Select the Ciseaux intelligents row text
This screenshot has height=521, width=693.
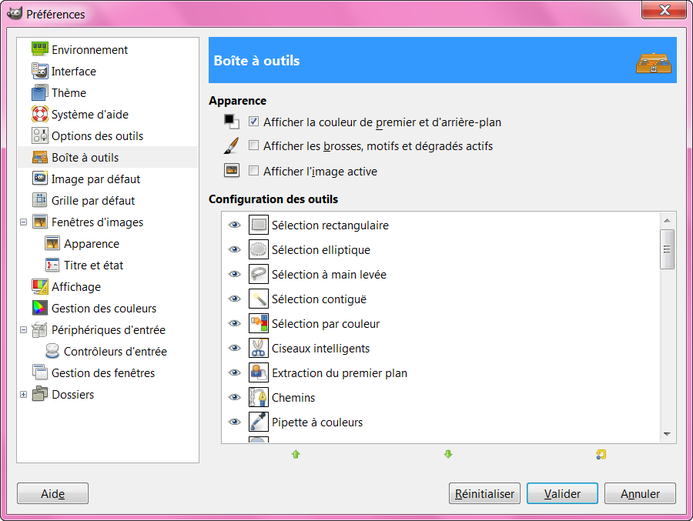320,349
